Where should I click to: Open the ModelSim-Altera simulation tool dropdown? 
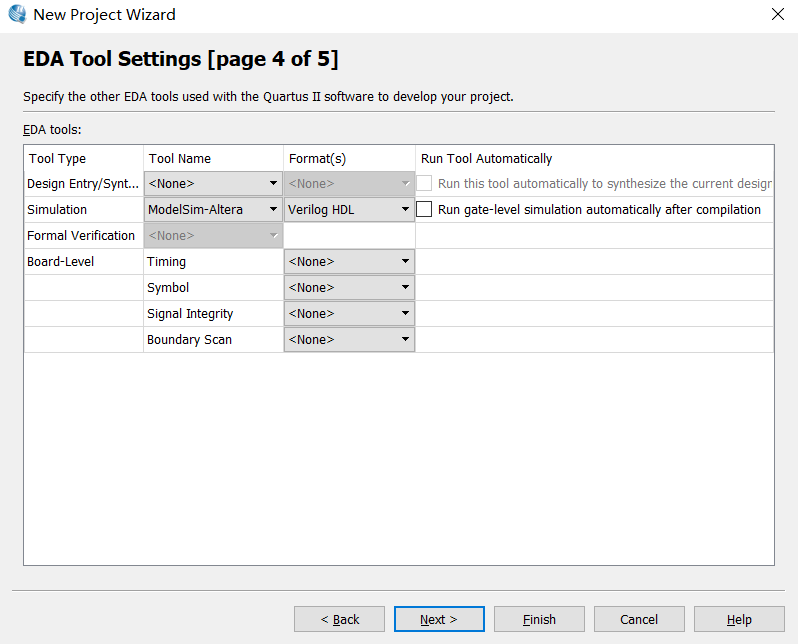click(x=213, y=210)
